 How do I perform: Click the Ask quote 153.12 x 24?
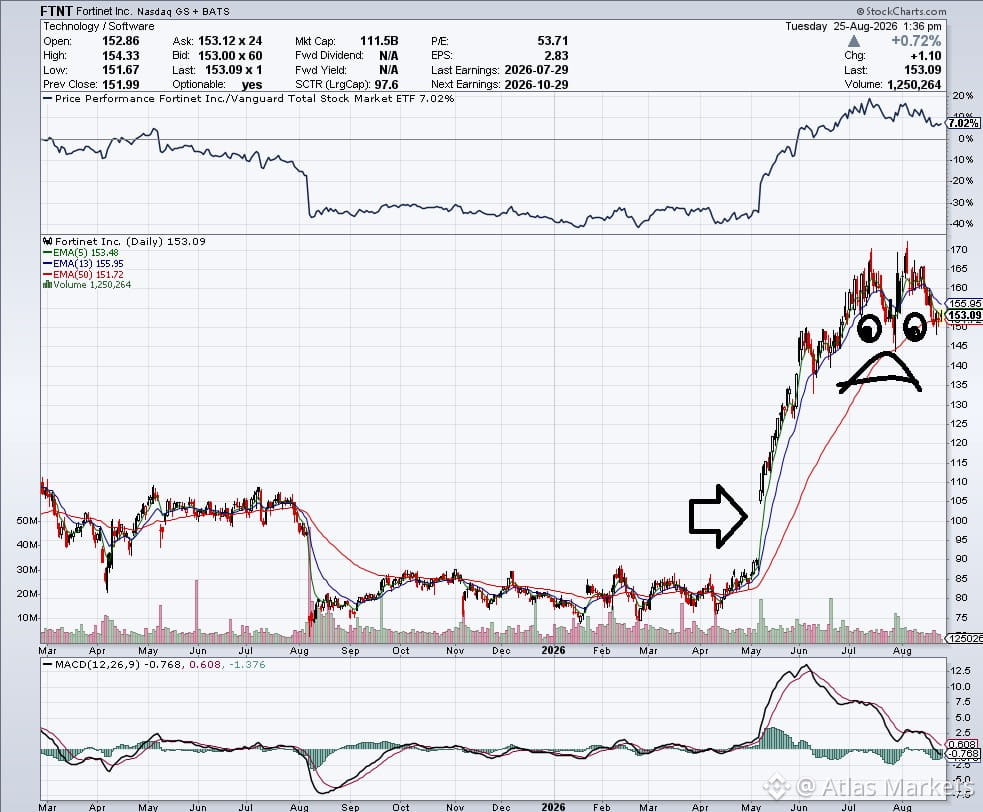pyautogui.click(x=230, y=41)
